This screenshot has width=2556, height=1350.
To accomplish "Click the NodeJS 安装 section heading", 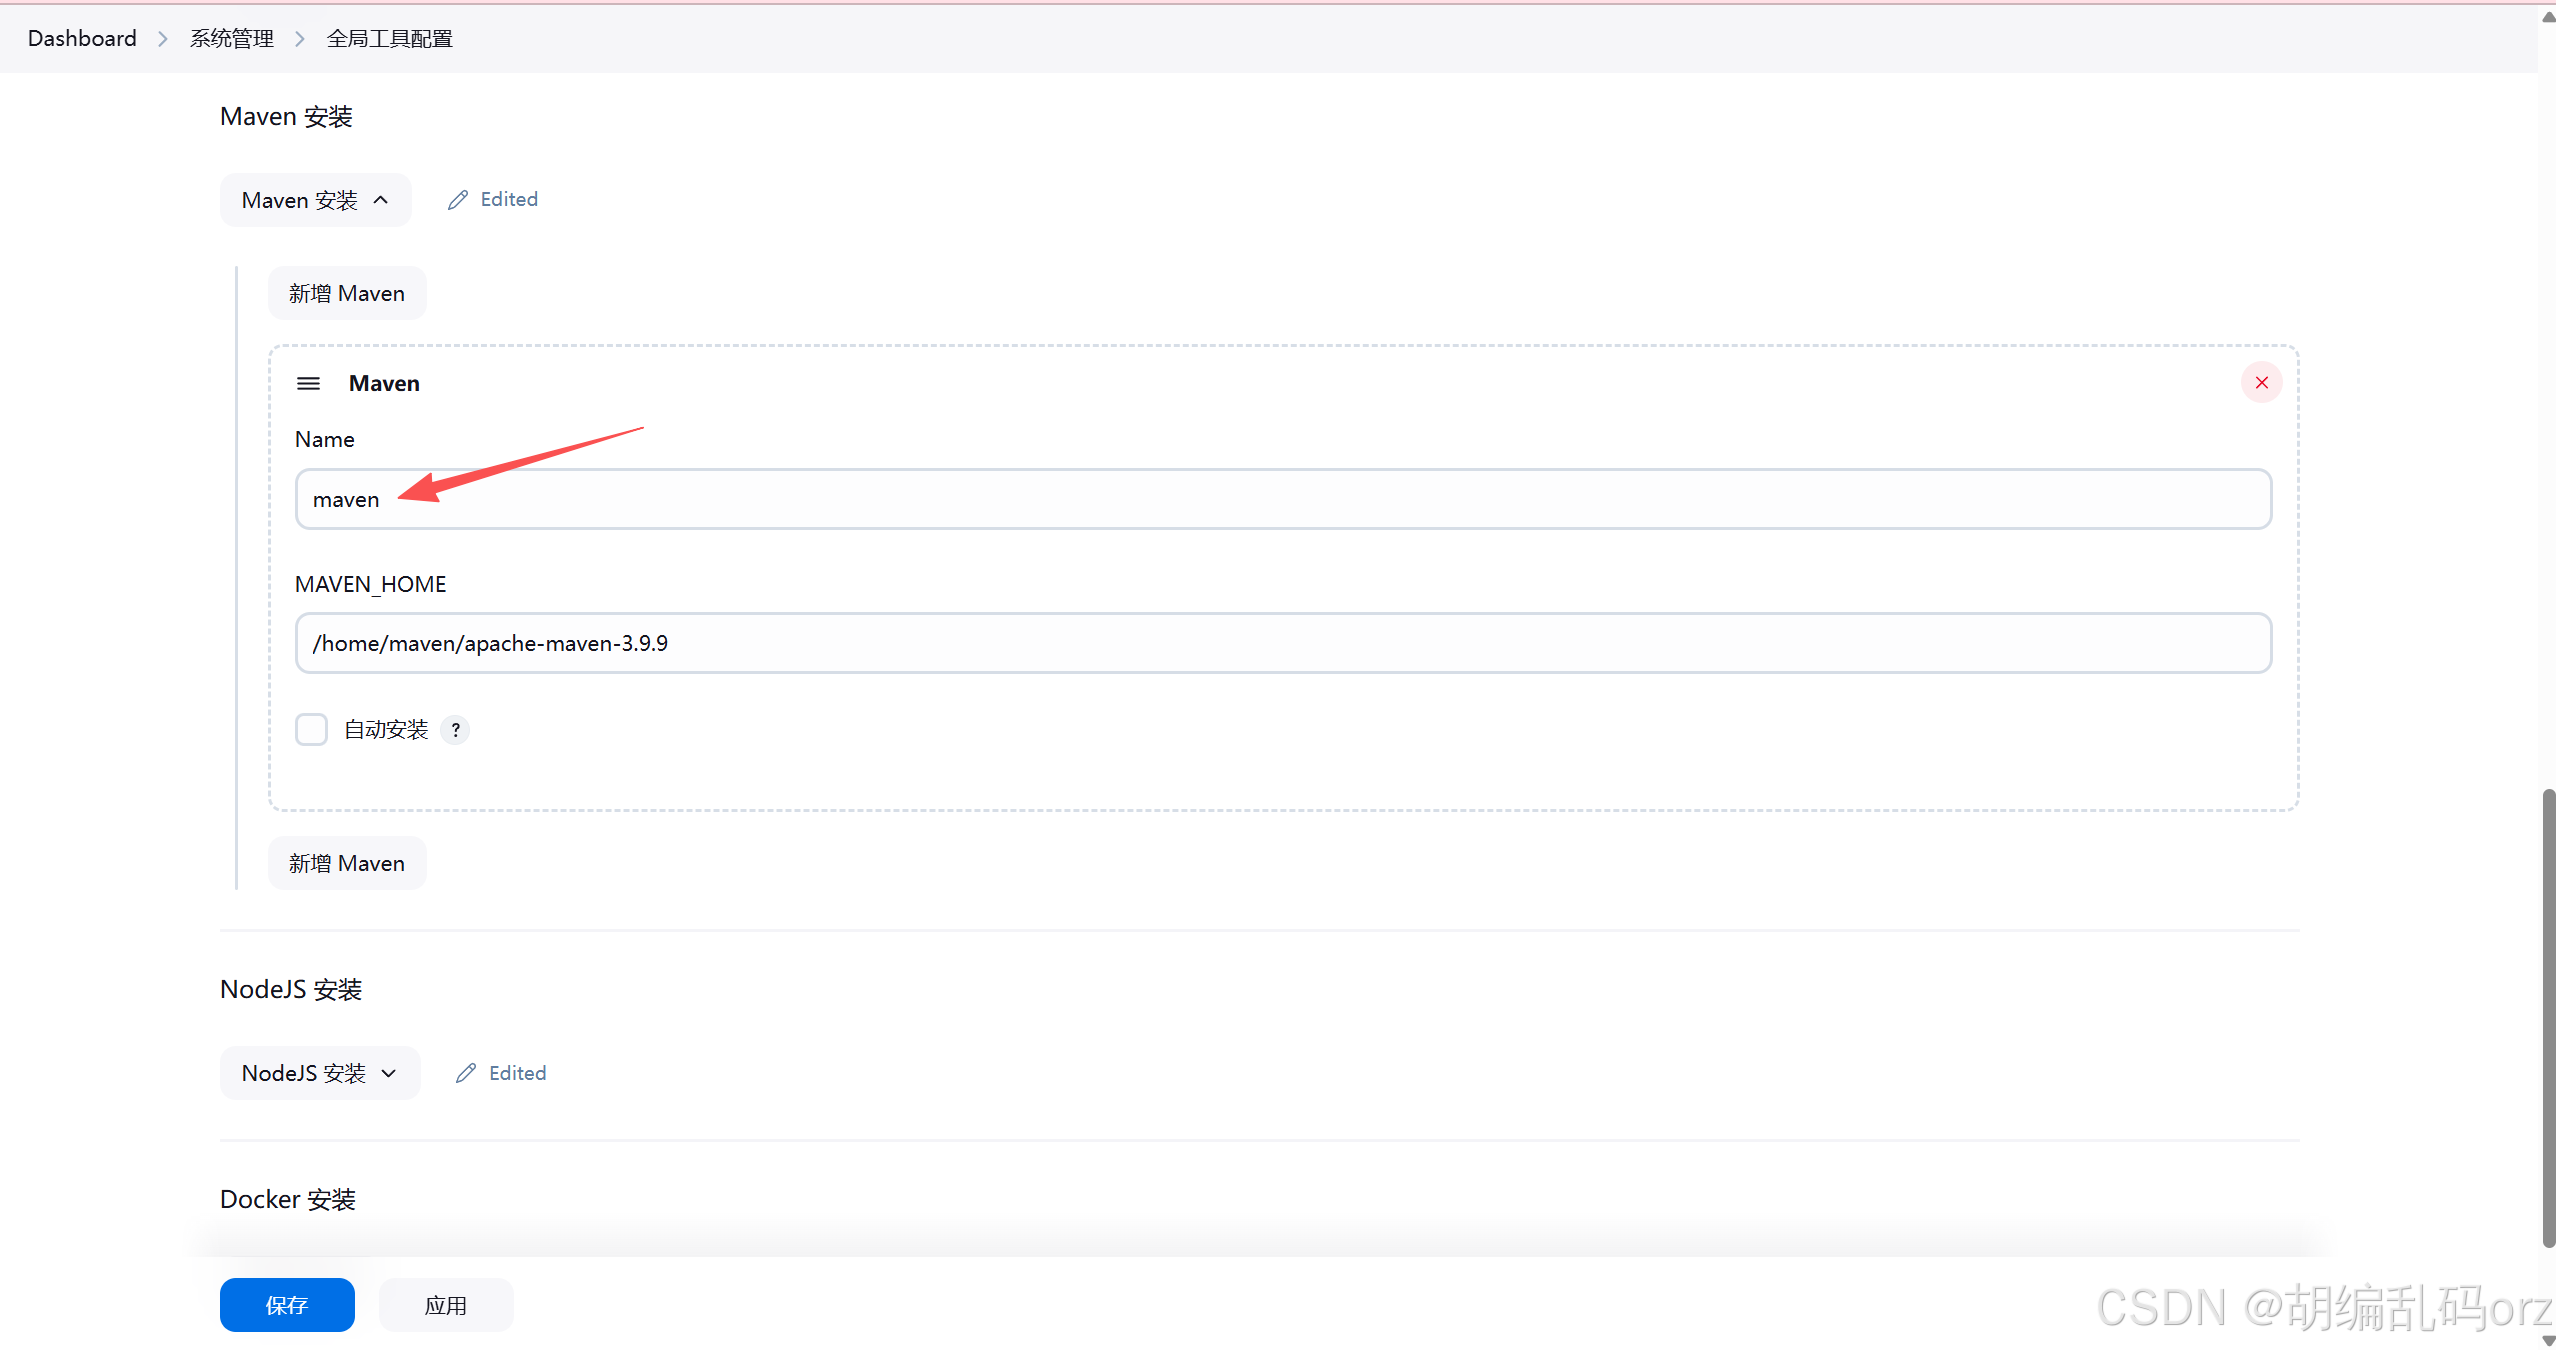I will pos(291,989).
